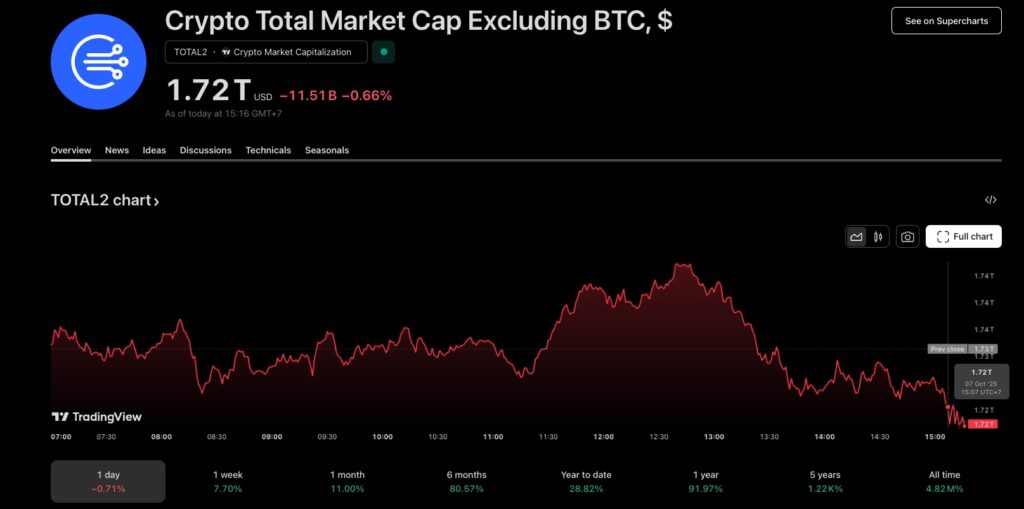Click the TOTAL2 blue circular logo
Screen dimensions: 1024x509
click(99, 59)
